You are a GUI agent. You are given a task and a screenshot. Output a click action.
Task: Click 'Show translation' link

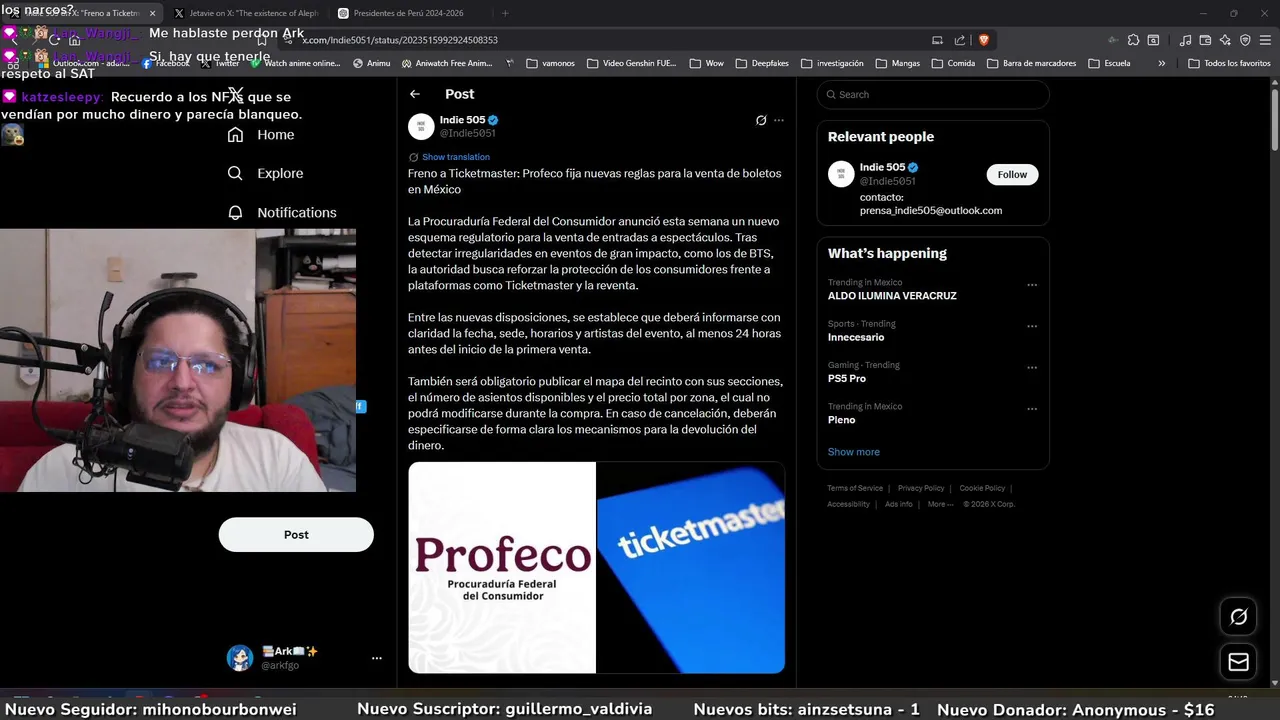coord(455,157)
